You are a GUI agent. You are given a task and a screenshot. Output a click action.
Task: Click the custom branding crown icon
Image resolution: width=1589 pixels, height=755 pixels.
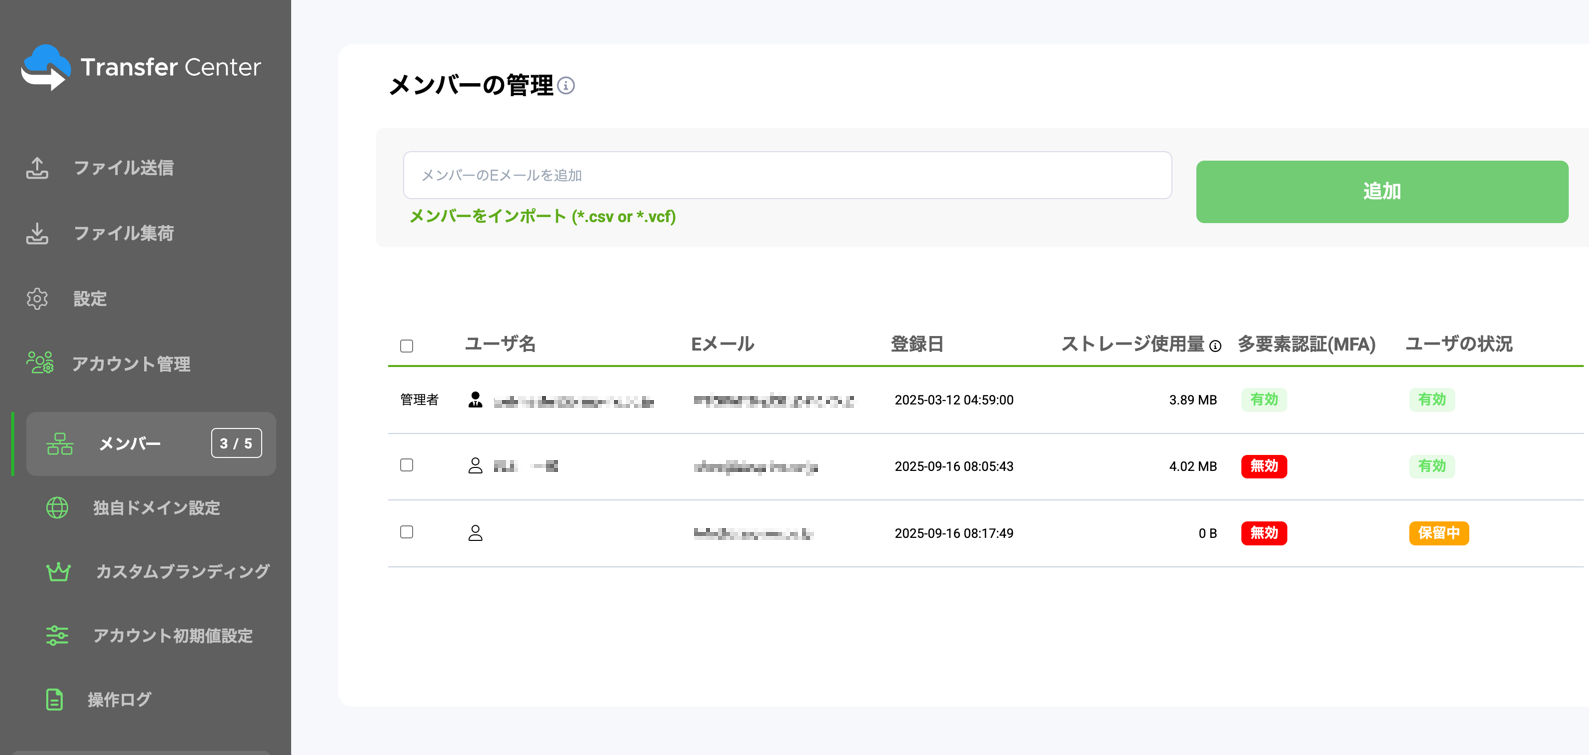[x=58, y=572]
